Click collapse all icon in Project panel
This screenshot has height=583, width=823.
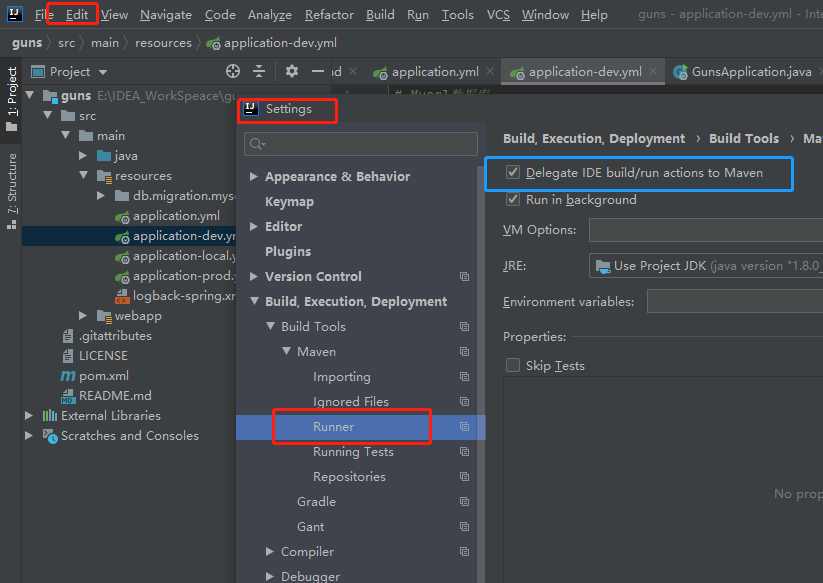click(x=259, y=71)
